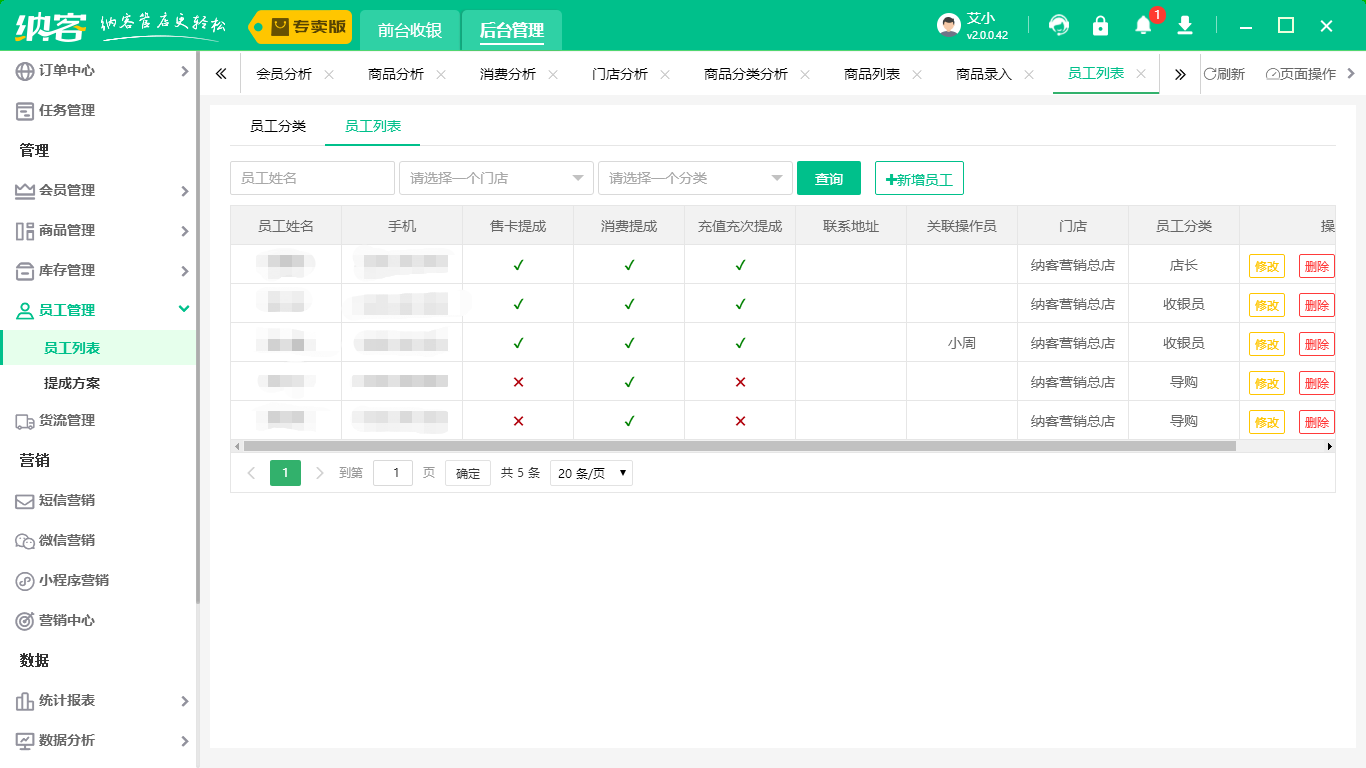Click the user avatar icon
The image size is (1366, 768).
949,26
